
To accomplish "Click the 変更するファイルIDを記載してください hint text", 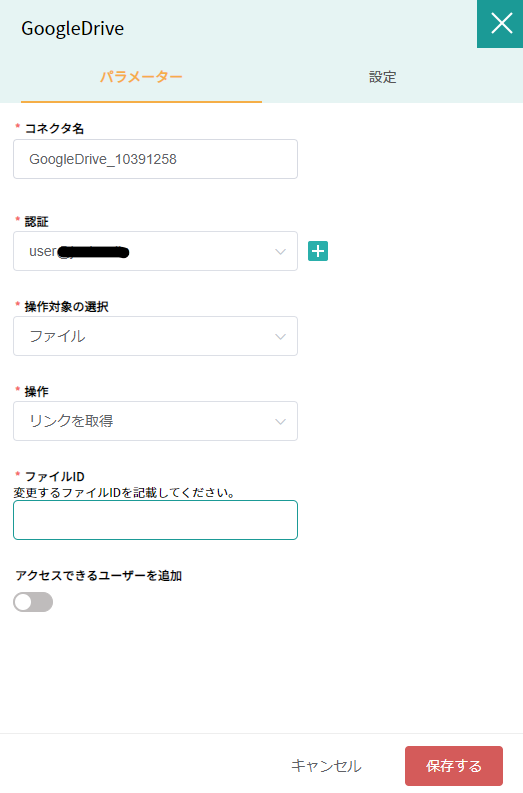I will pos(124,493).
